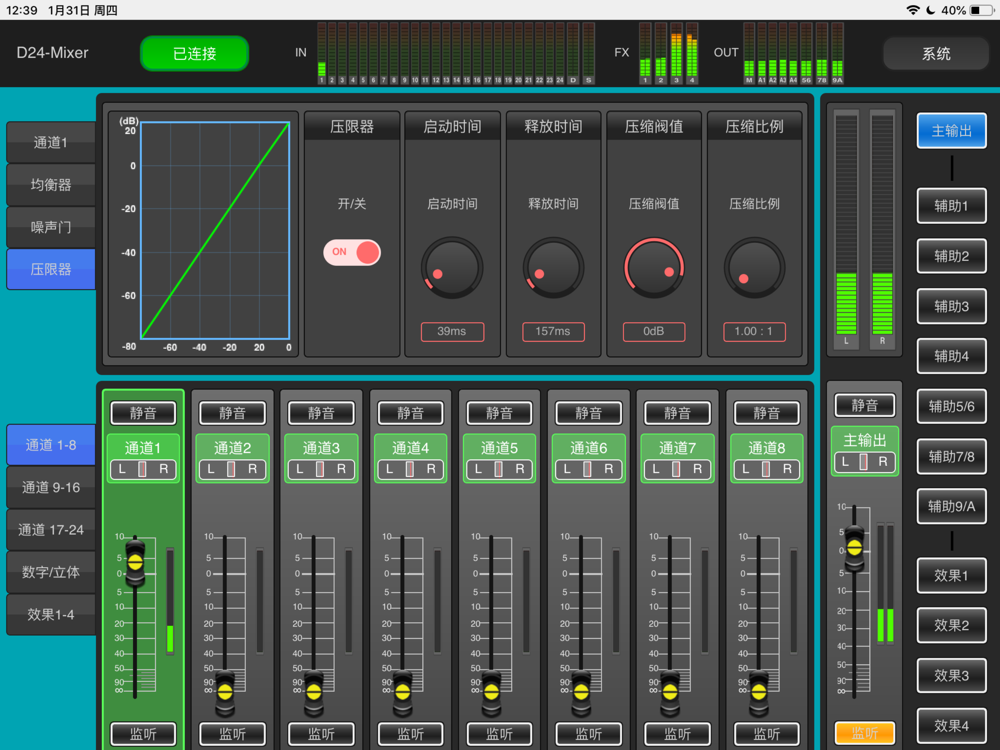
Task: Click the 释放时间 release knob
Action: pos(553,268)
